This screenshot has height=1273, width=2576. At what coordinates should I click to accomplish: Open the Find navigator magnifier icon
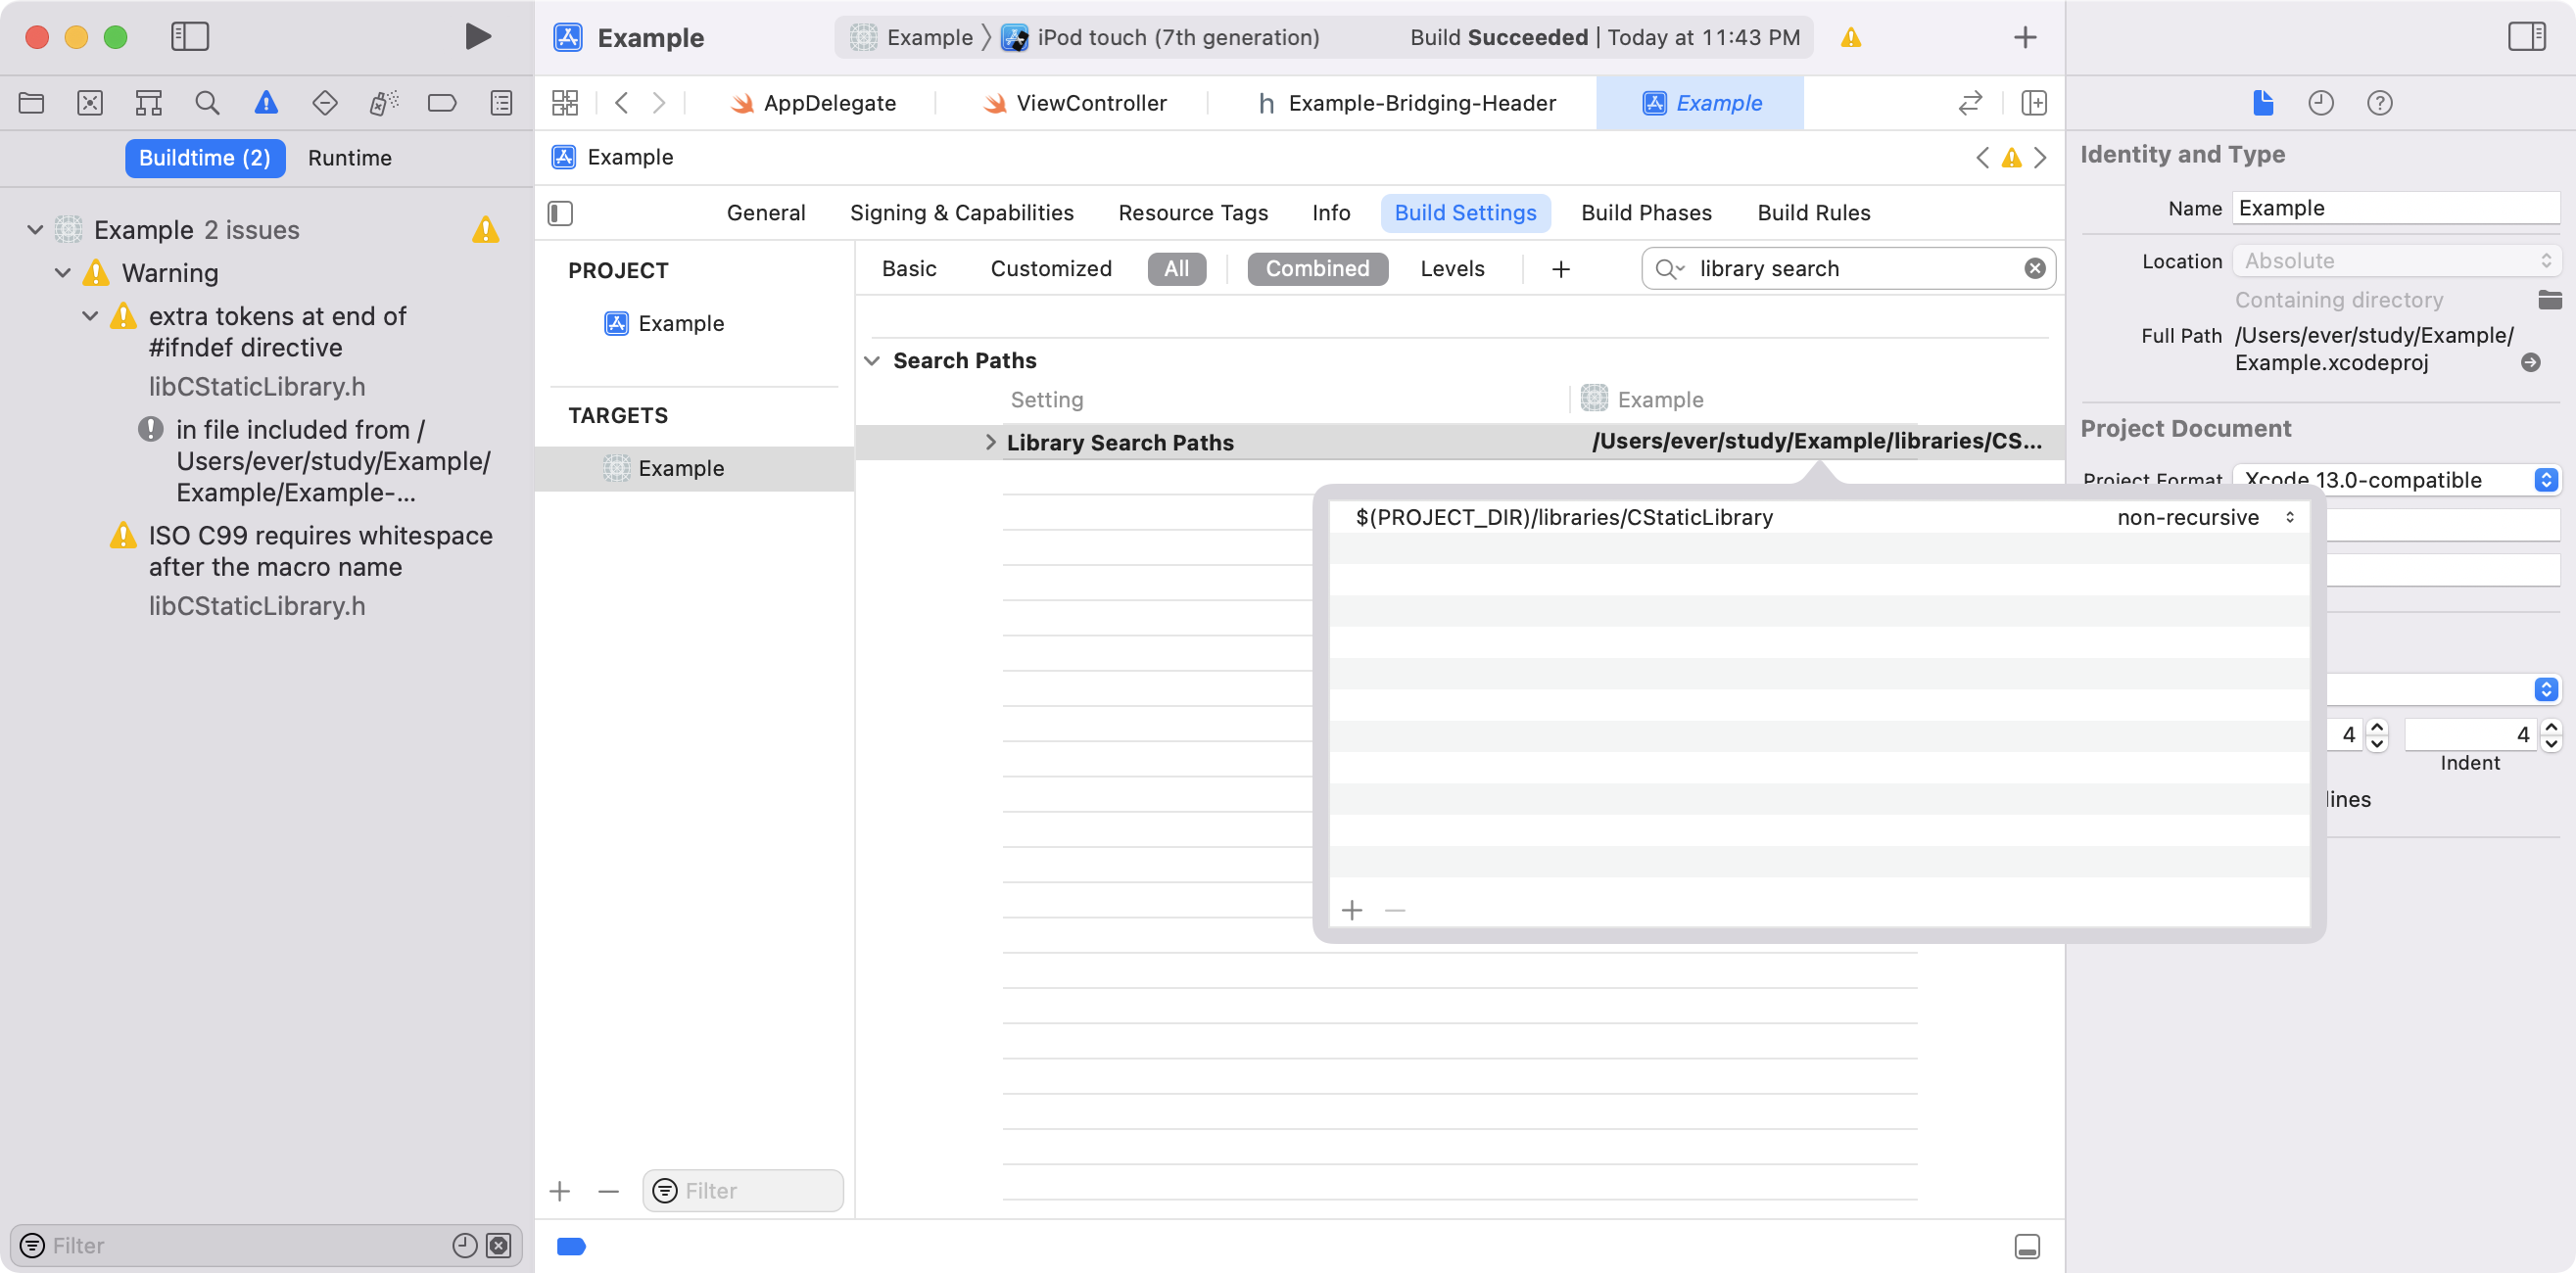[207, 103]
